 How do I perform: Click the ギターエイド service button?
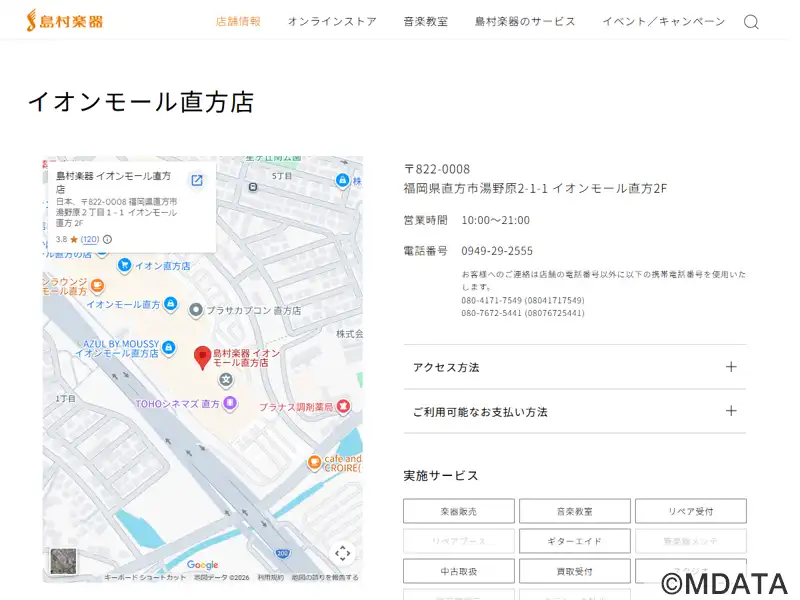click(x=574, y=541)
